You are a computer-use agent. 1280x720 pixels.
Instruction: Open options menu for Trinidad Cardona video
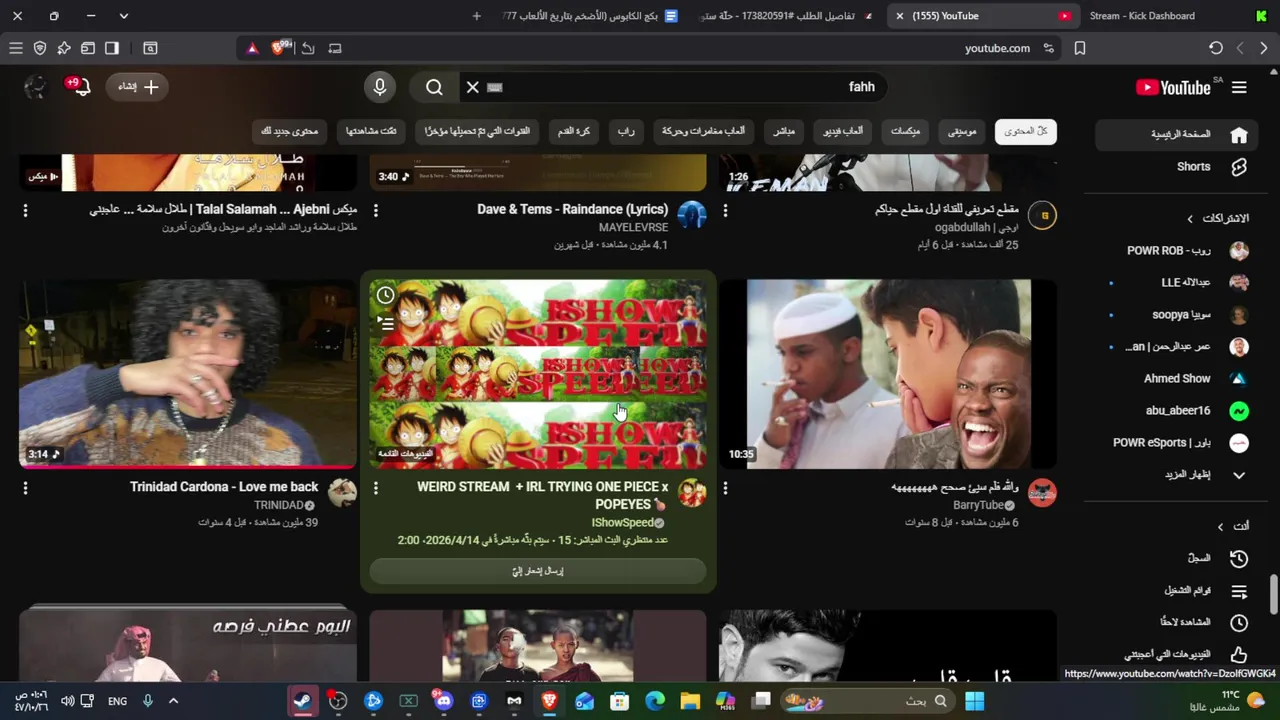25,488
